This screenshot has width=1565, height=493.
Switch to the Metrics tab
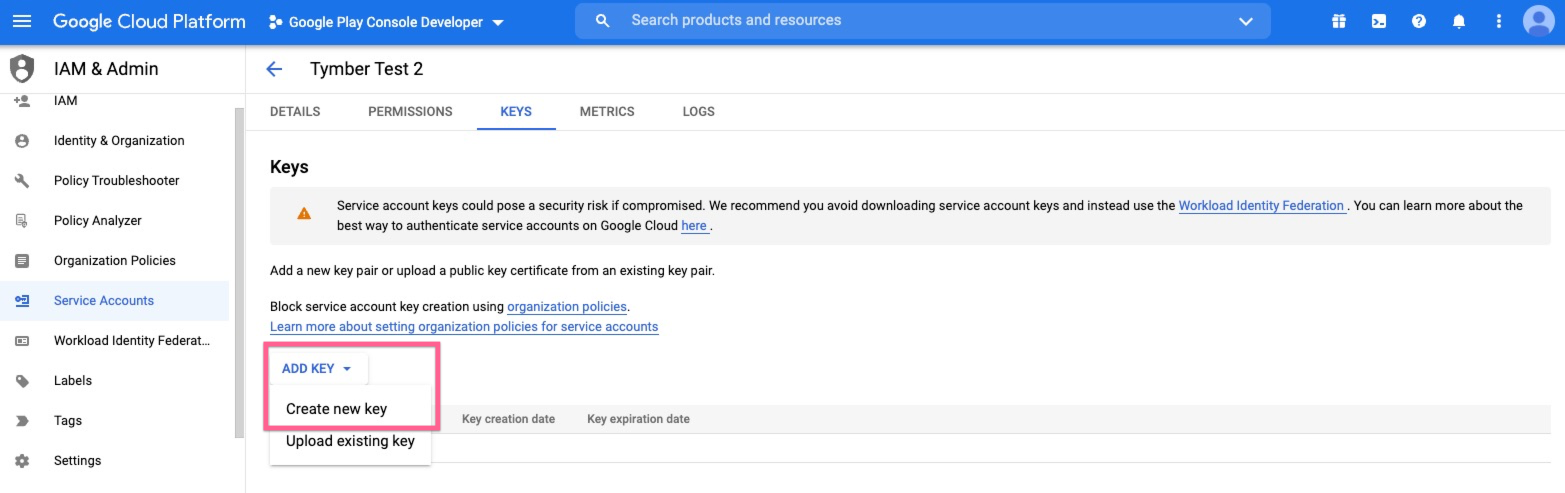pyautogui.click(x=607, y=112)
